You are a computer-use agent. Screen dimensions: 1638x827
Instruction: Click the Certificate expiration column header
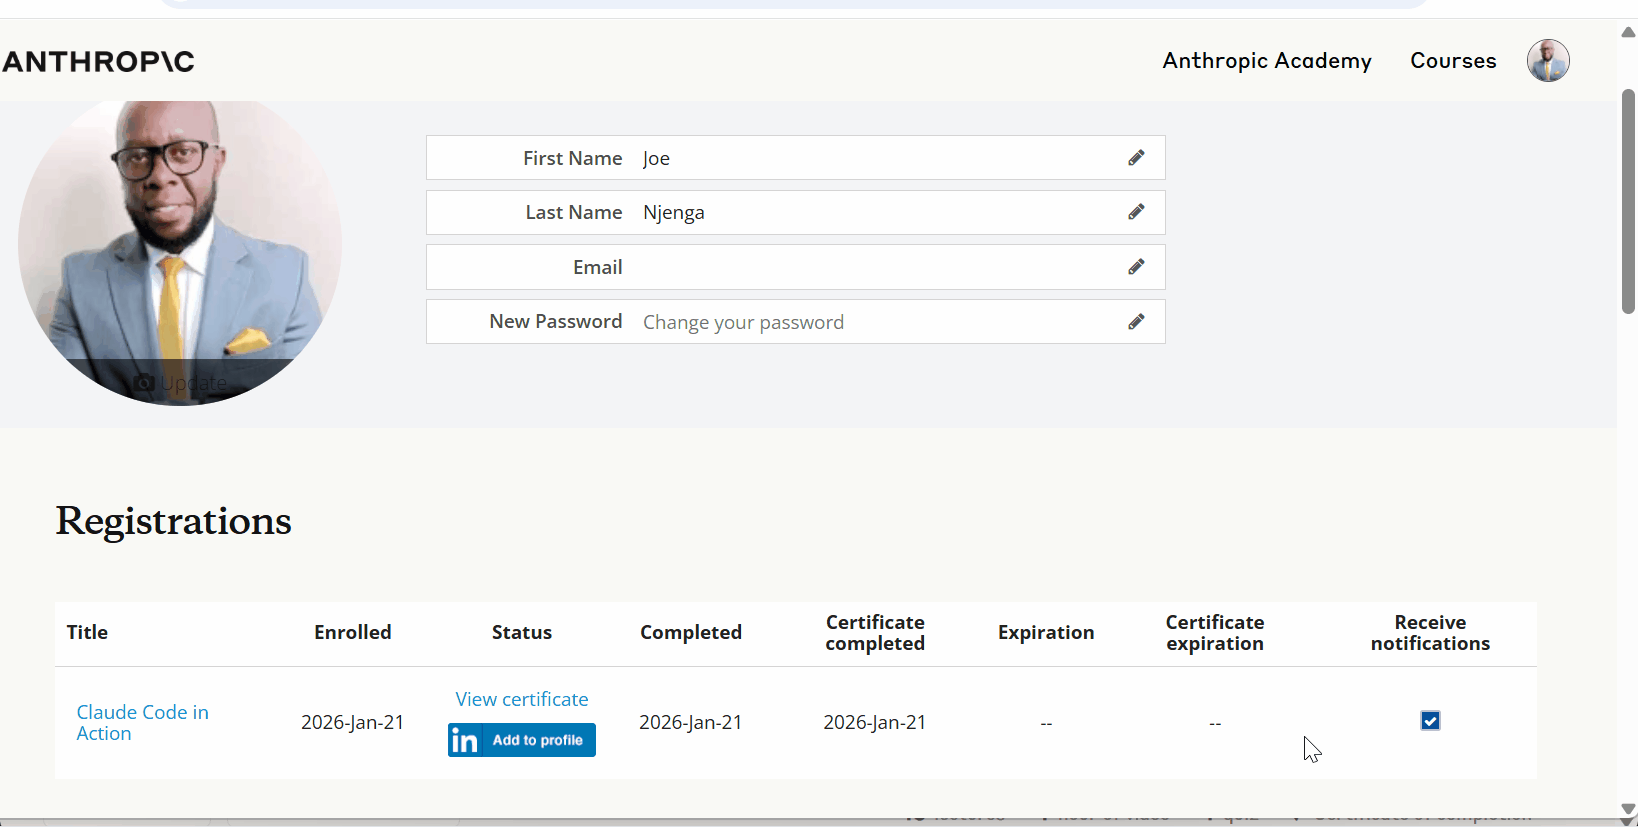1215,633
